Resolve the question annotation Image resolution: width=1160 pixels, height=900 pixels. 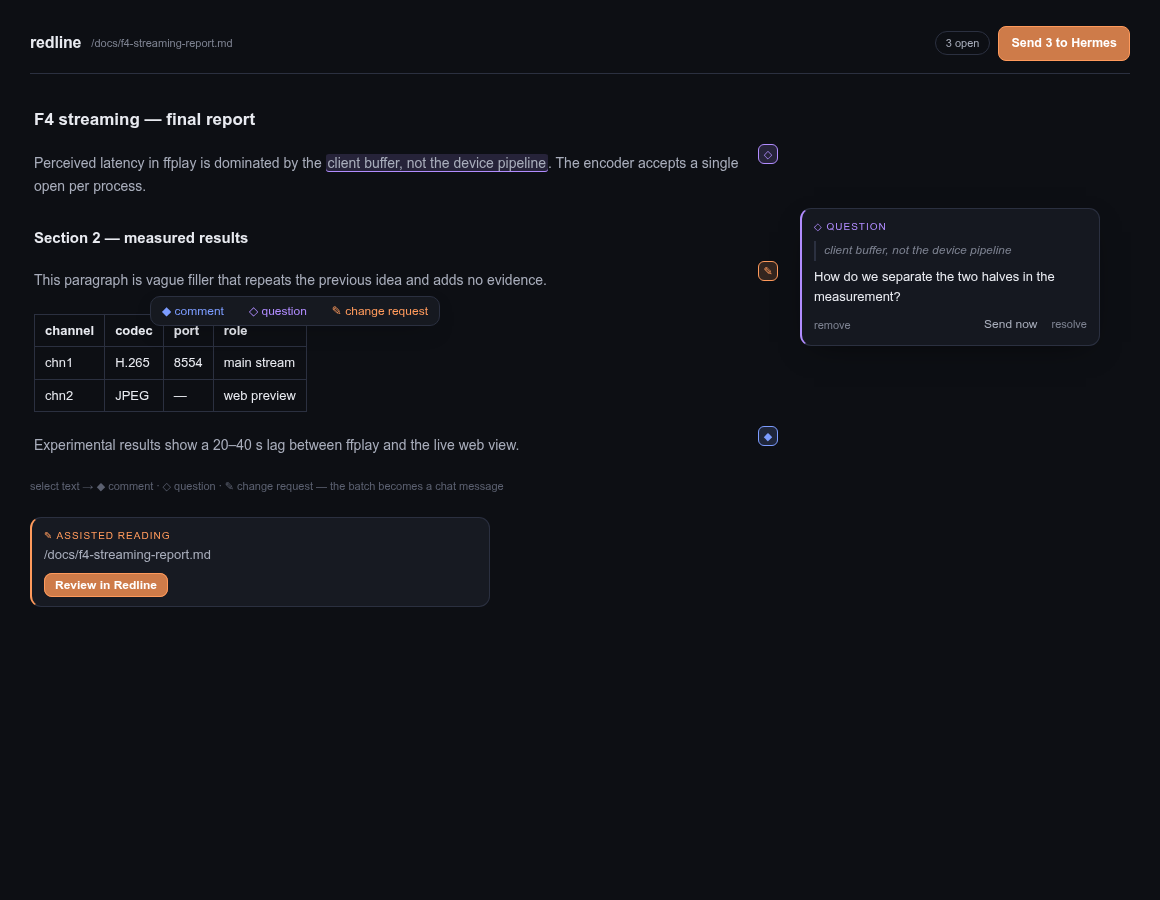pos(1068,324)
